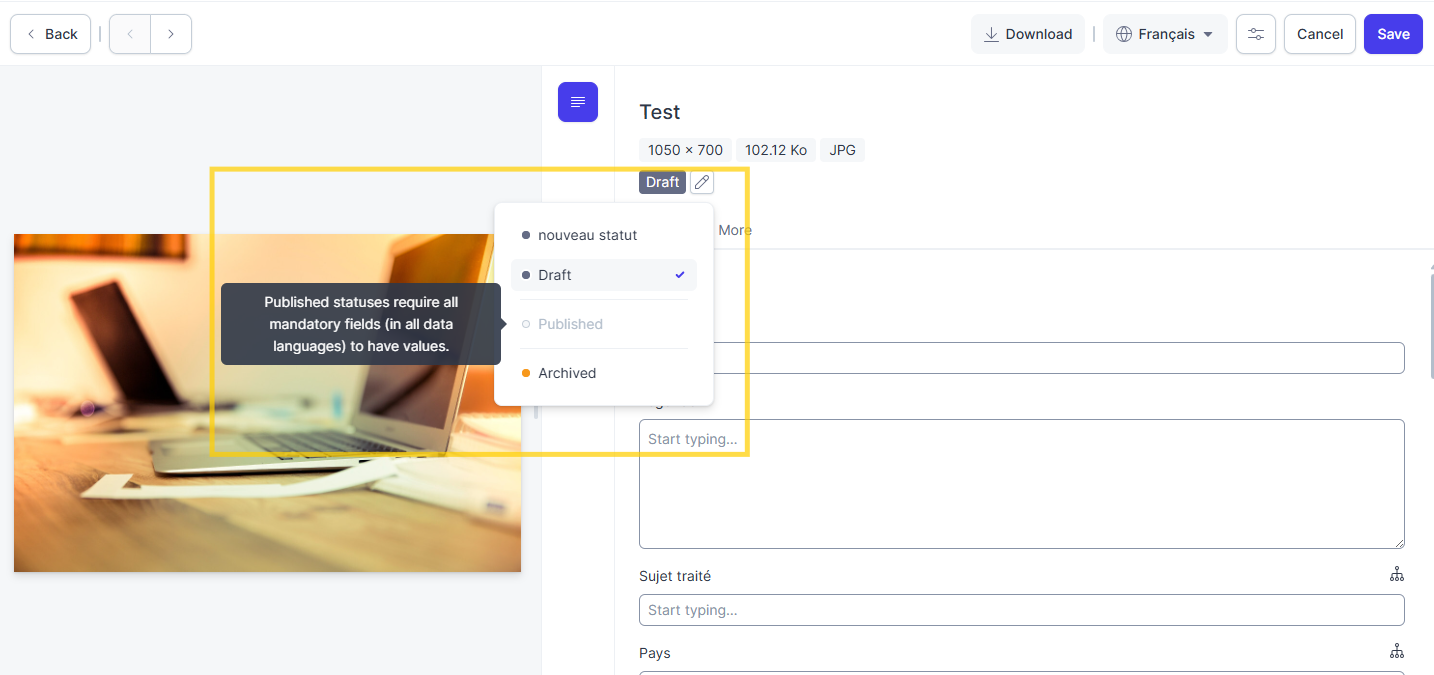This screenshot has width=1434, height=675.
Task: Cancel the current edits
Action: click(x=1319, y=34)
